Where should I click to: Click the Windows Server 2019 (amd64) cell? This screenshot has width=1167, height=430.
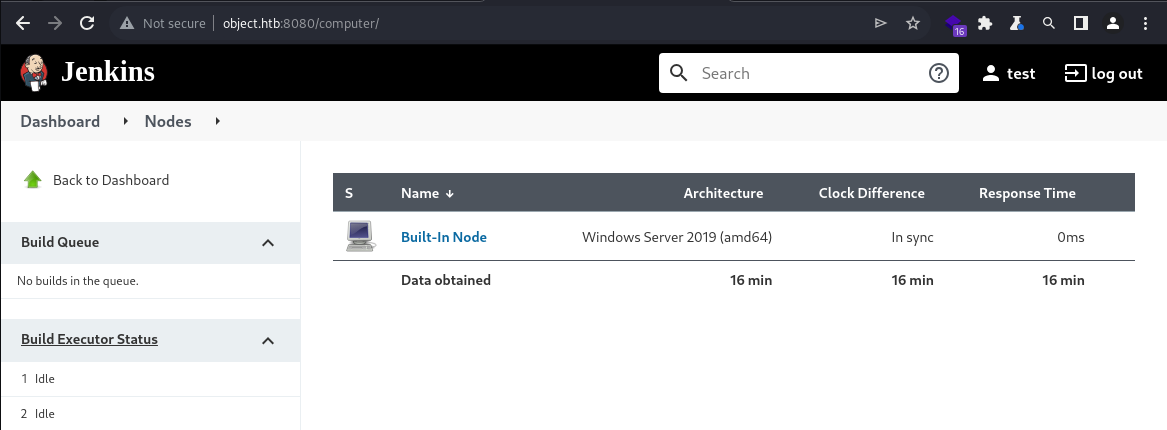(x=677, y=237)
